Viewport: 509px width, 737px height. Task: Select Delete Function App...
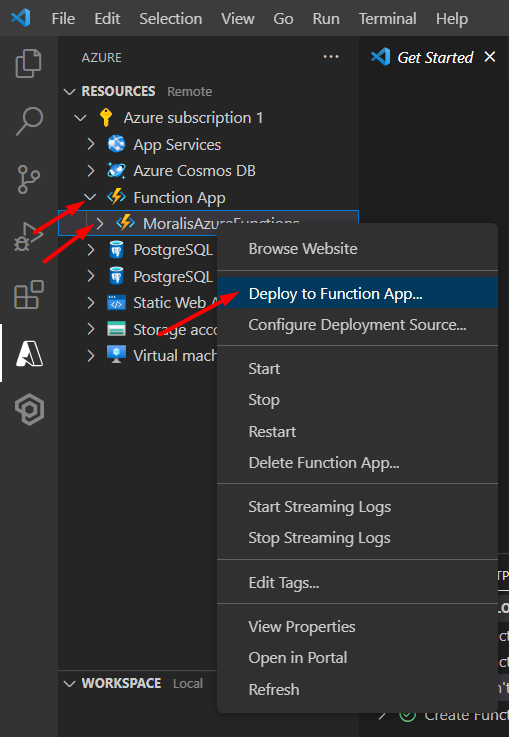click(357, 463)
